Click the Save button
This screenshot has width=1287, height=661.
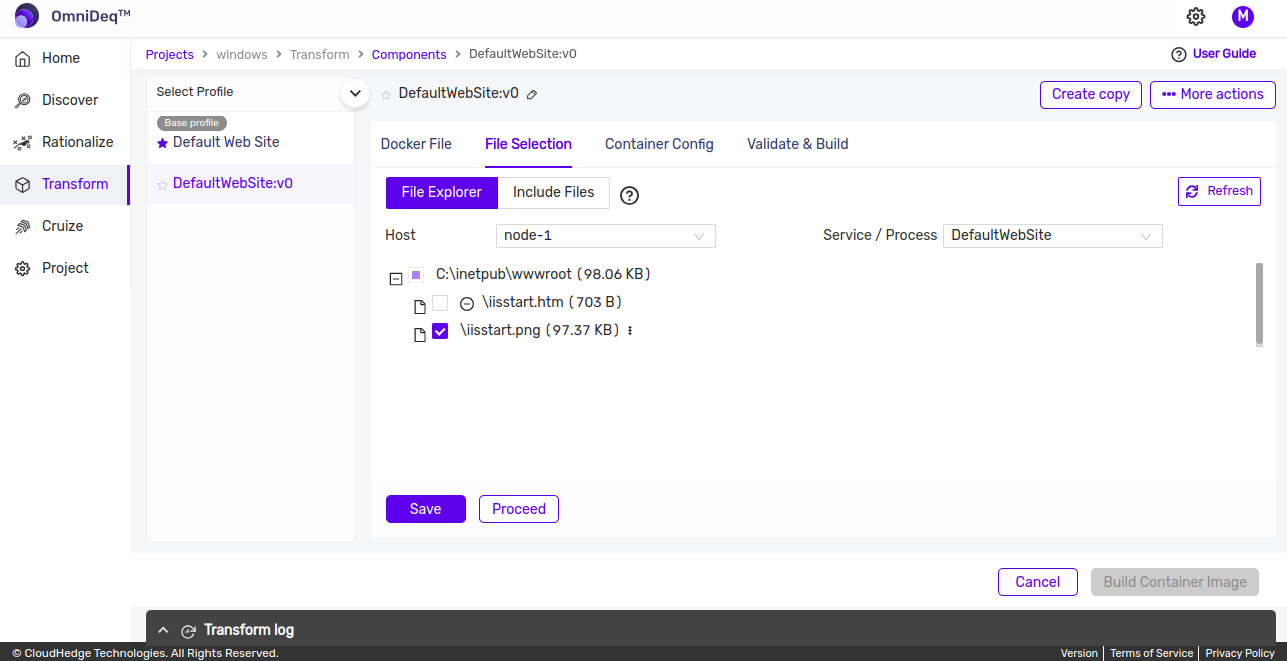425,509
